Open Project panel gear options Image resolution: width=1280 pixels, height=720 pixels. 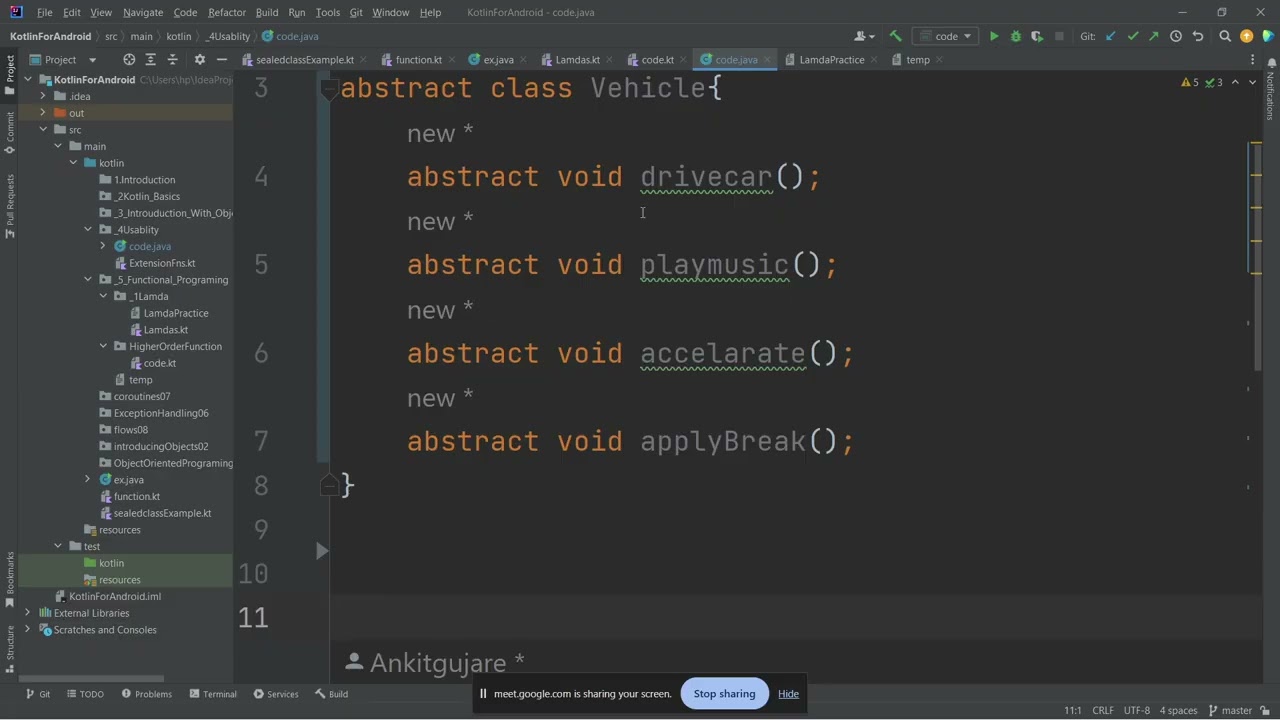click(x=199, y=59)
